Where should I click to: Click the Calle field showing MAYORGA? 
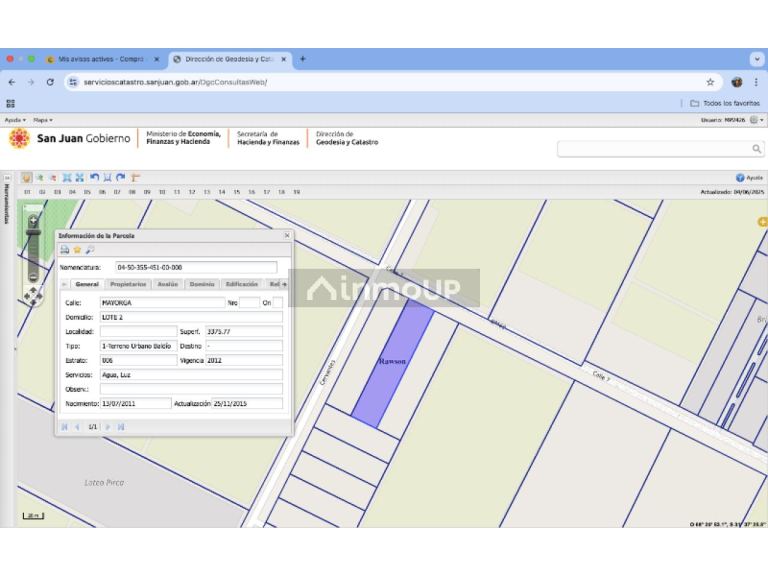[x=162, y=303]
